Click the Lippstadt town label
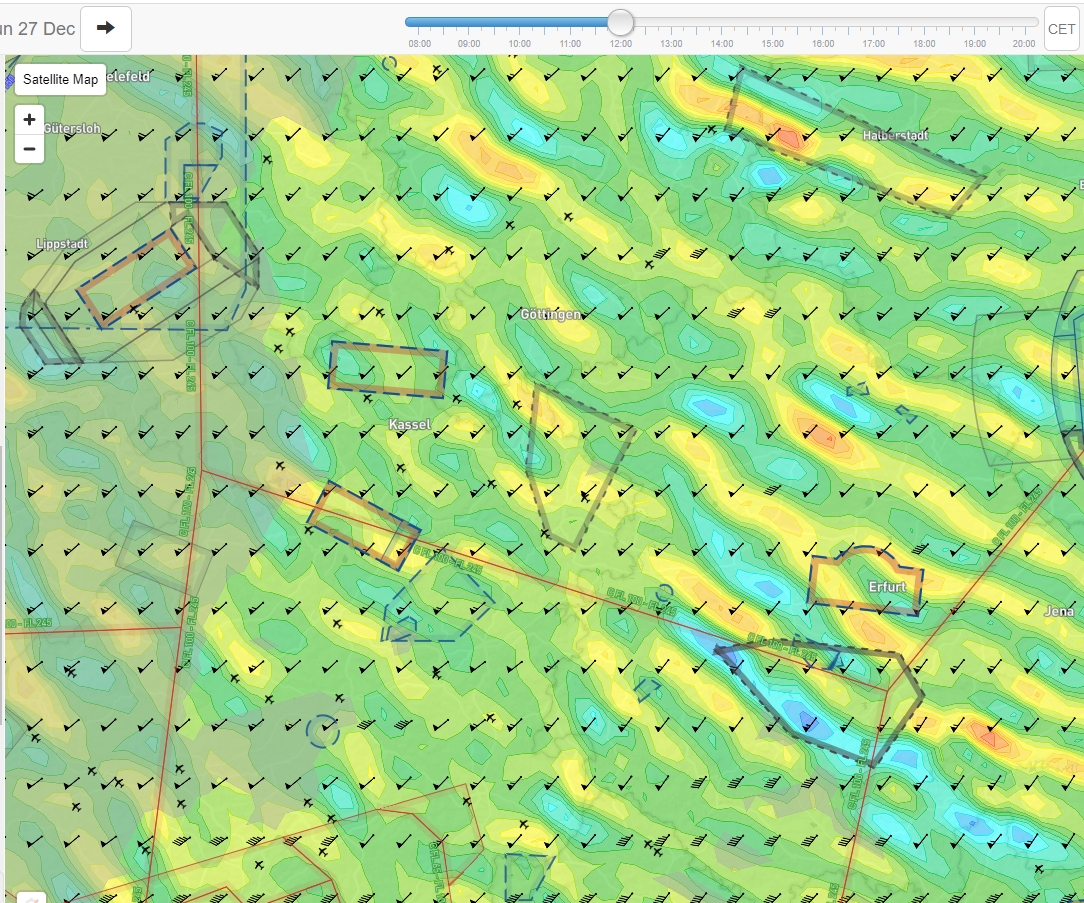Image resolution: width=1084 pixels, height=903 pixels. pyautogui.click(x=62, y=243)
